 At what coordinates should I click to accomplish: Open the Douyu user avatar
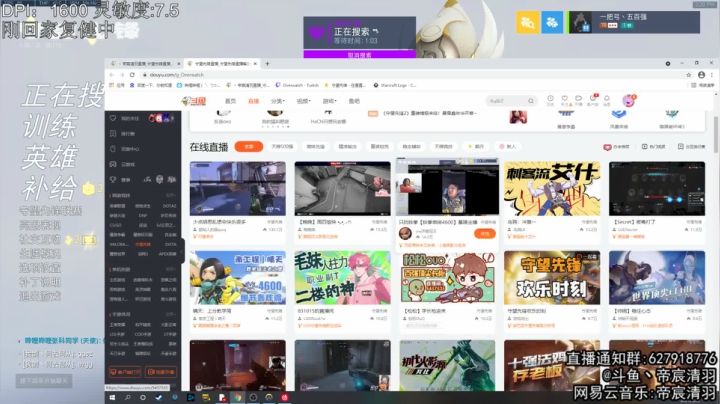(x=629, y=101)
